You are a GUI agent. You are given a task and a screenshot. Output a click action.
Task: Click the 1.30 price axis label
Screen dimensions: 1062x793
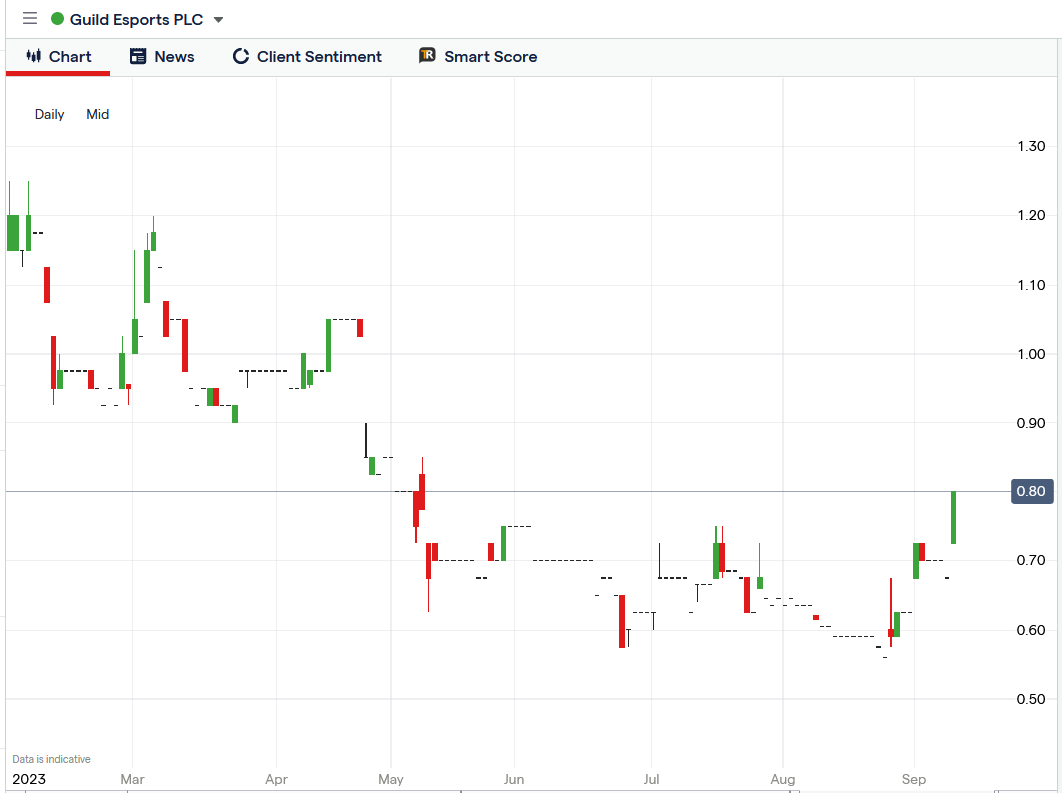[x=1031, y=146]
